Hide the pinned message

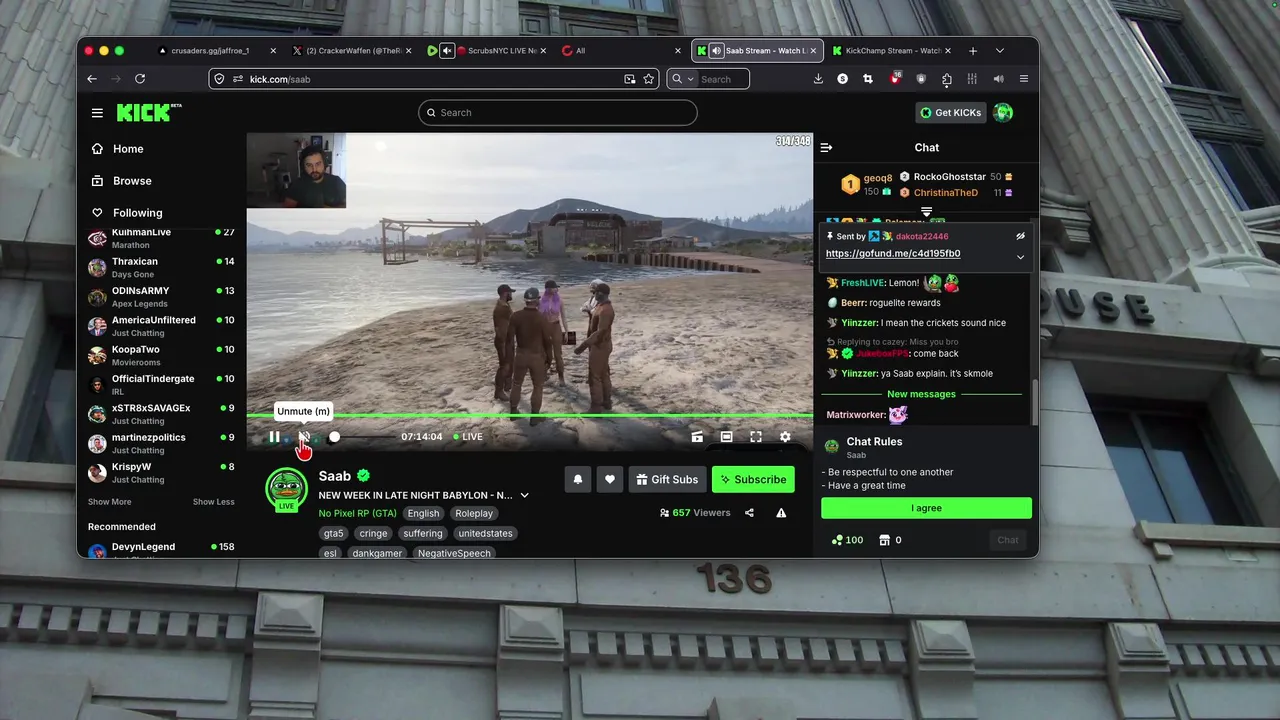1020,237
